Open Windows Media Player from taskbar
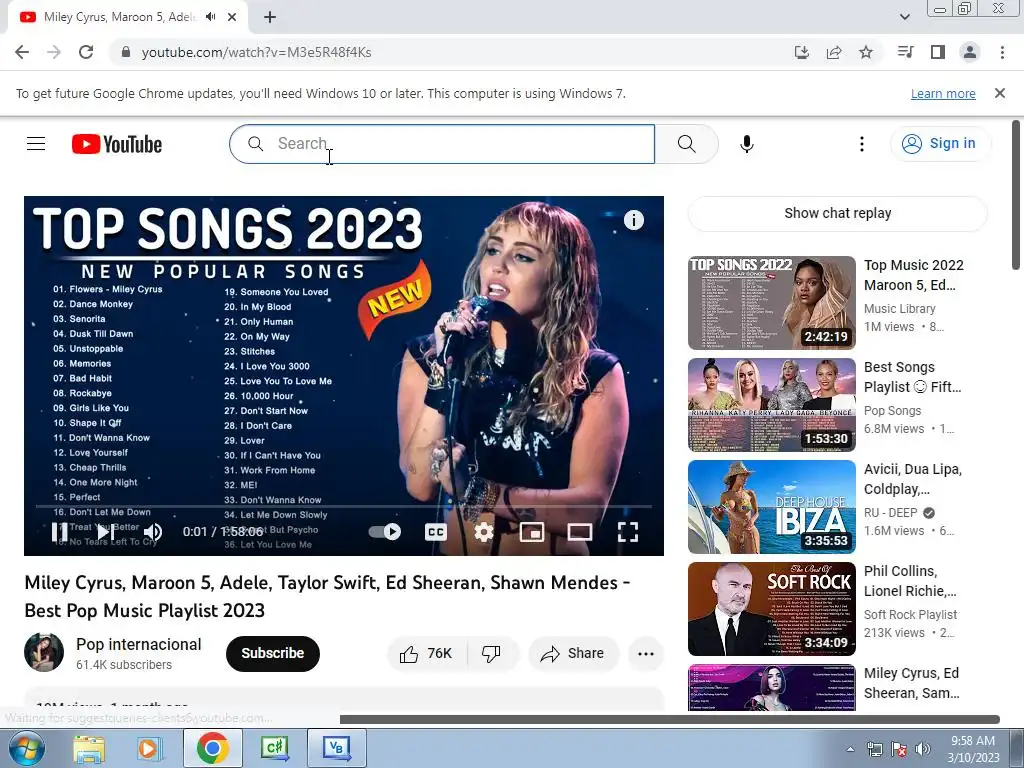1024x768 pixels. (148, 748)
